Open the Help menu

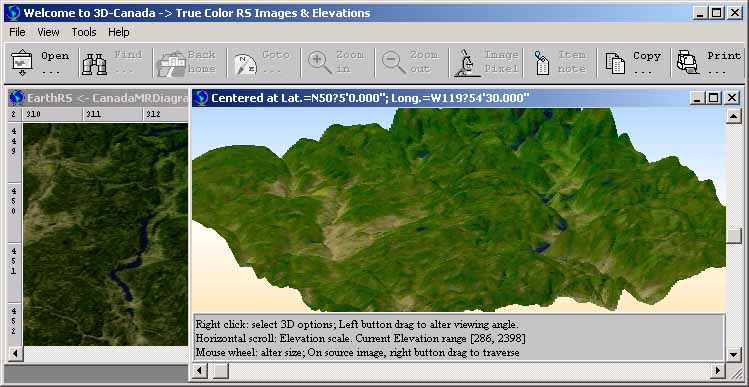tap(118, 32)
